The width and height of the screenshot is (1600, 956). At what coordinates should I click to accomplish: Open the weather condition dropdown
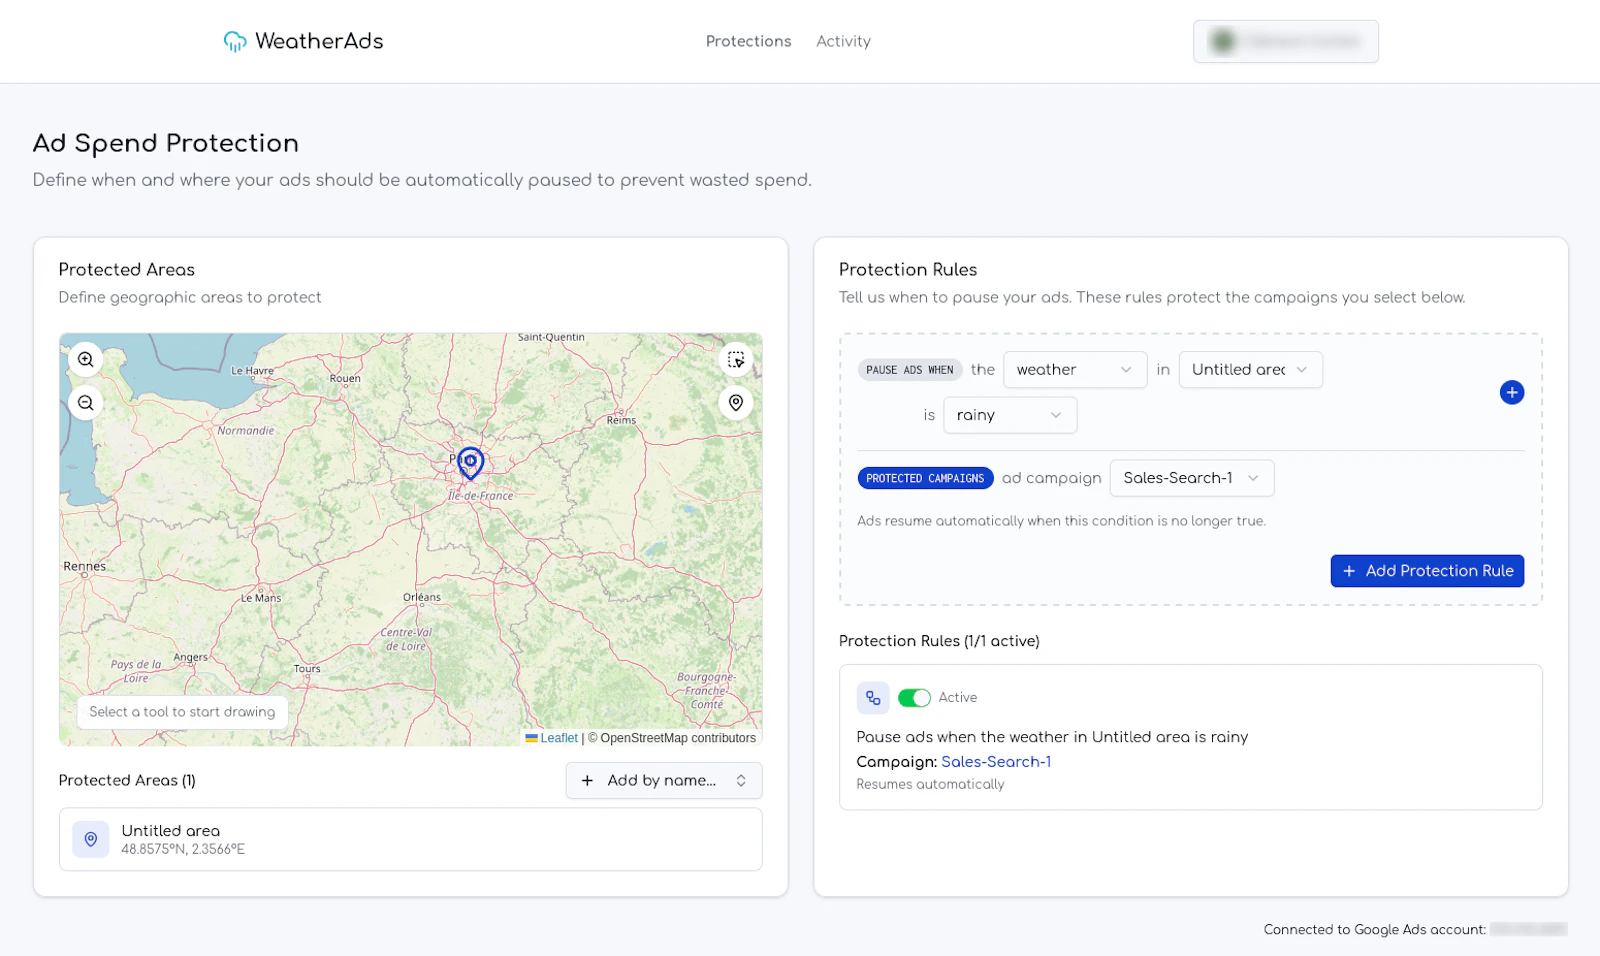pos(1075,370)
